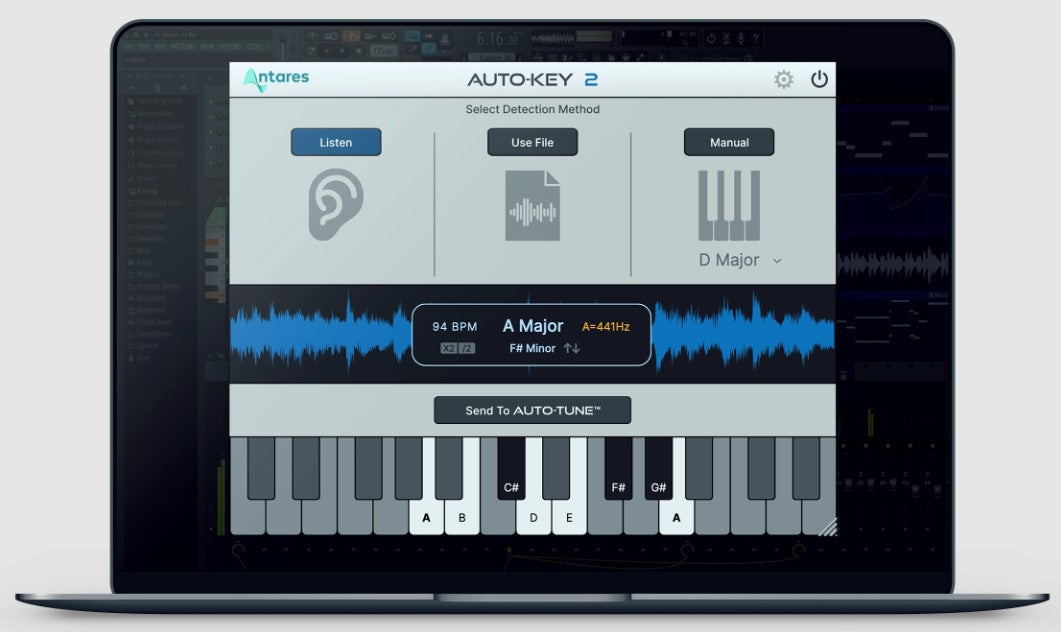Select the Use File detection method
This screenshot has width=1061, height=632.
point(532,142)
